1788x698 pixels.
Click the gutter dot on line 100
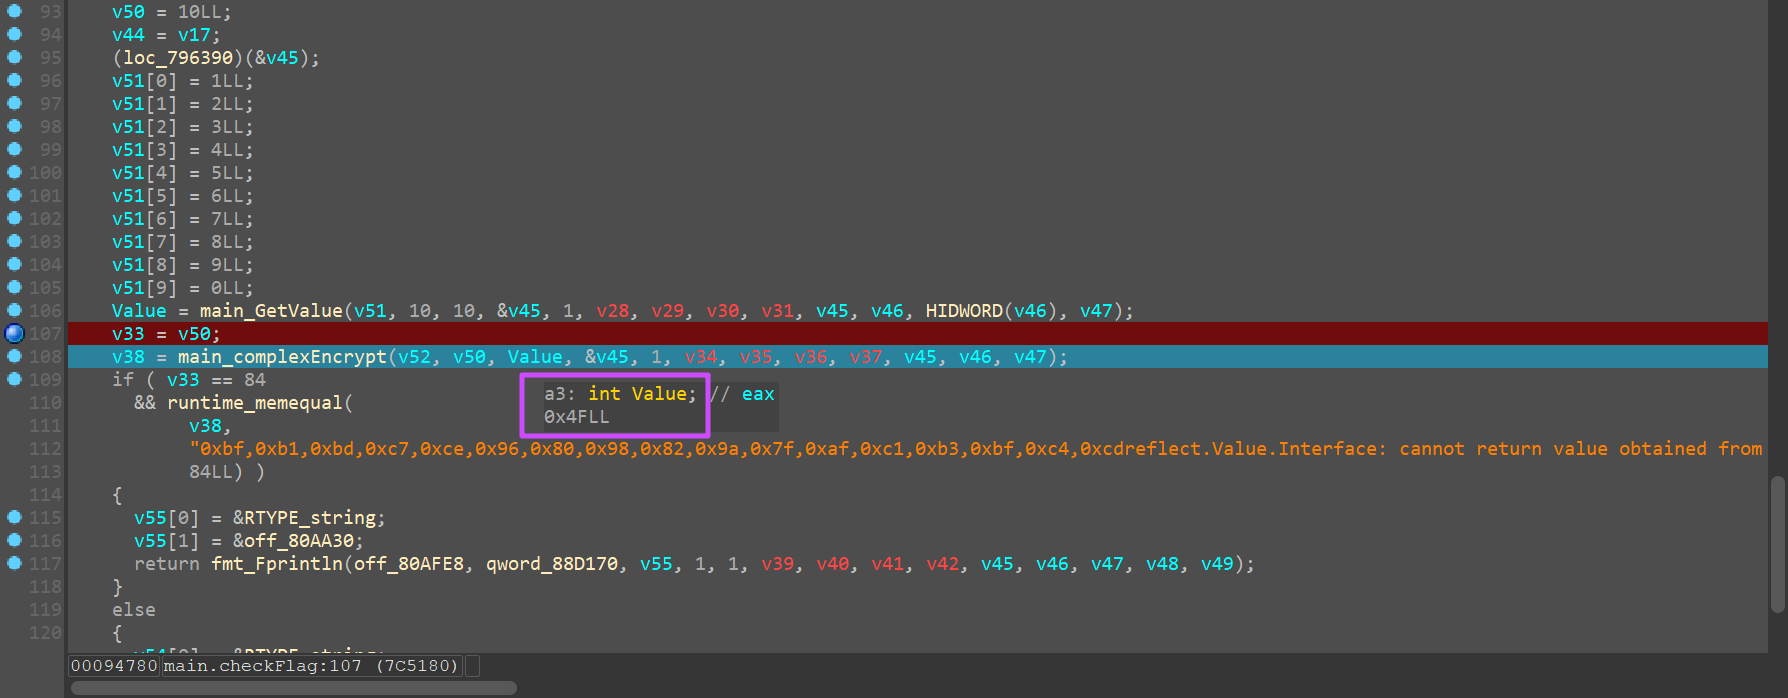tap(14, 172)
